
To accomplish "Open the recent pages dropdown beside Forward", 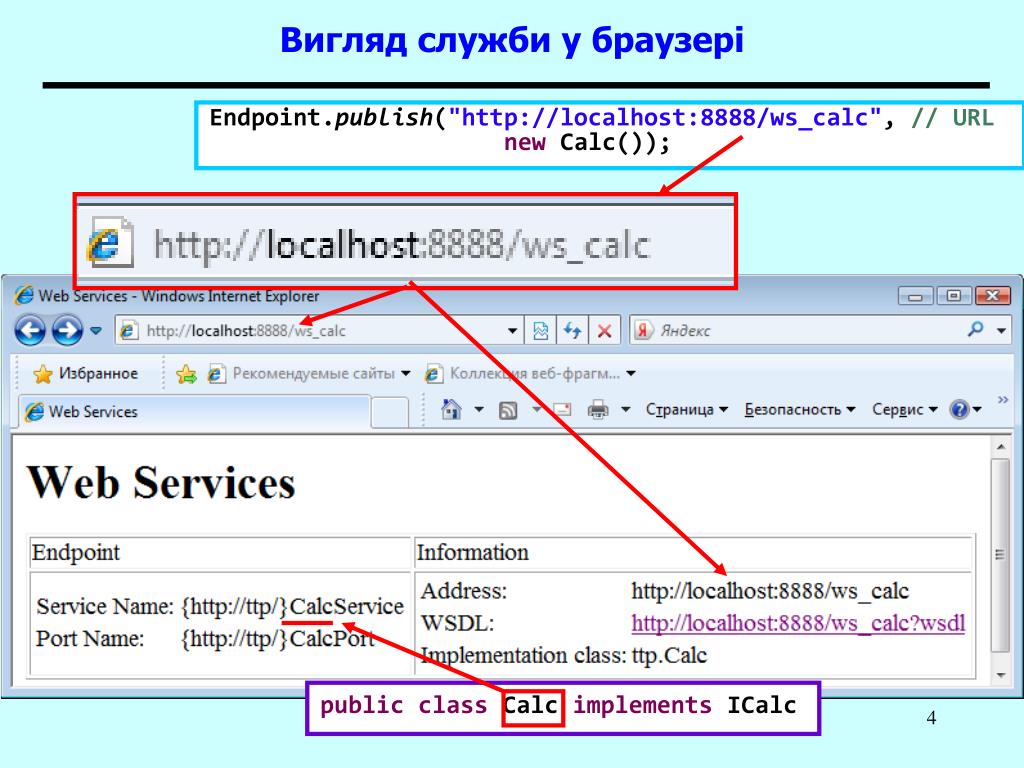I will (x=96, y=330).
